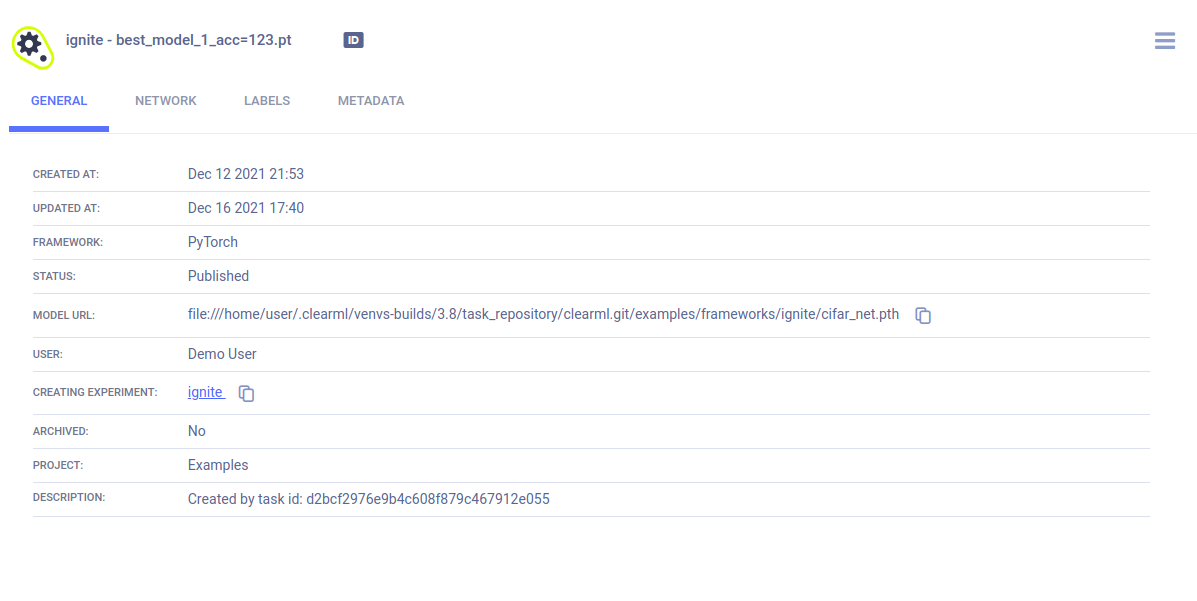Click the updated date Dec 16 2021 17:40
The width and height of the screenshot is (1197, 601).
point(246,208)
